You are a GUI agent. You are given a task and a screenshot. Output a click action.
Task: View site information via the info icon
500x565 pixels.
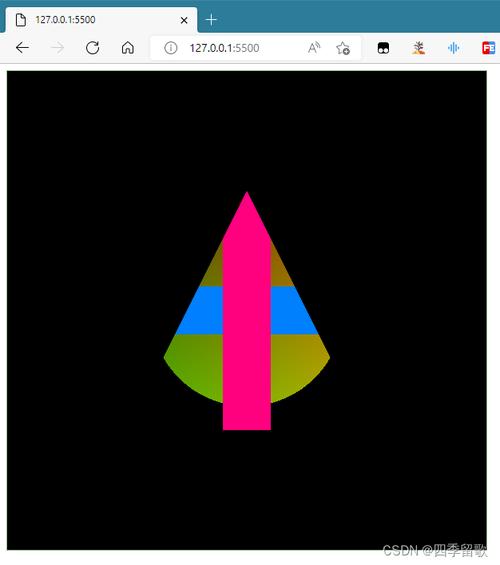[x=171, y=48]
